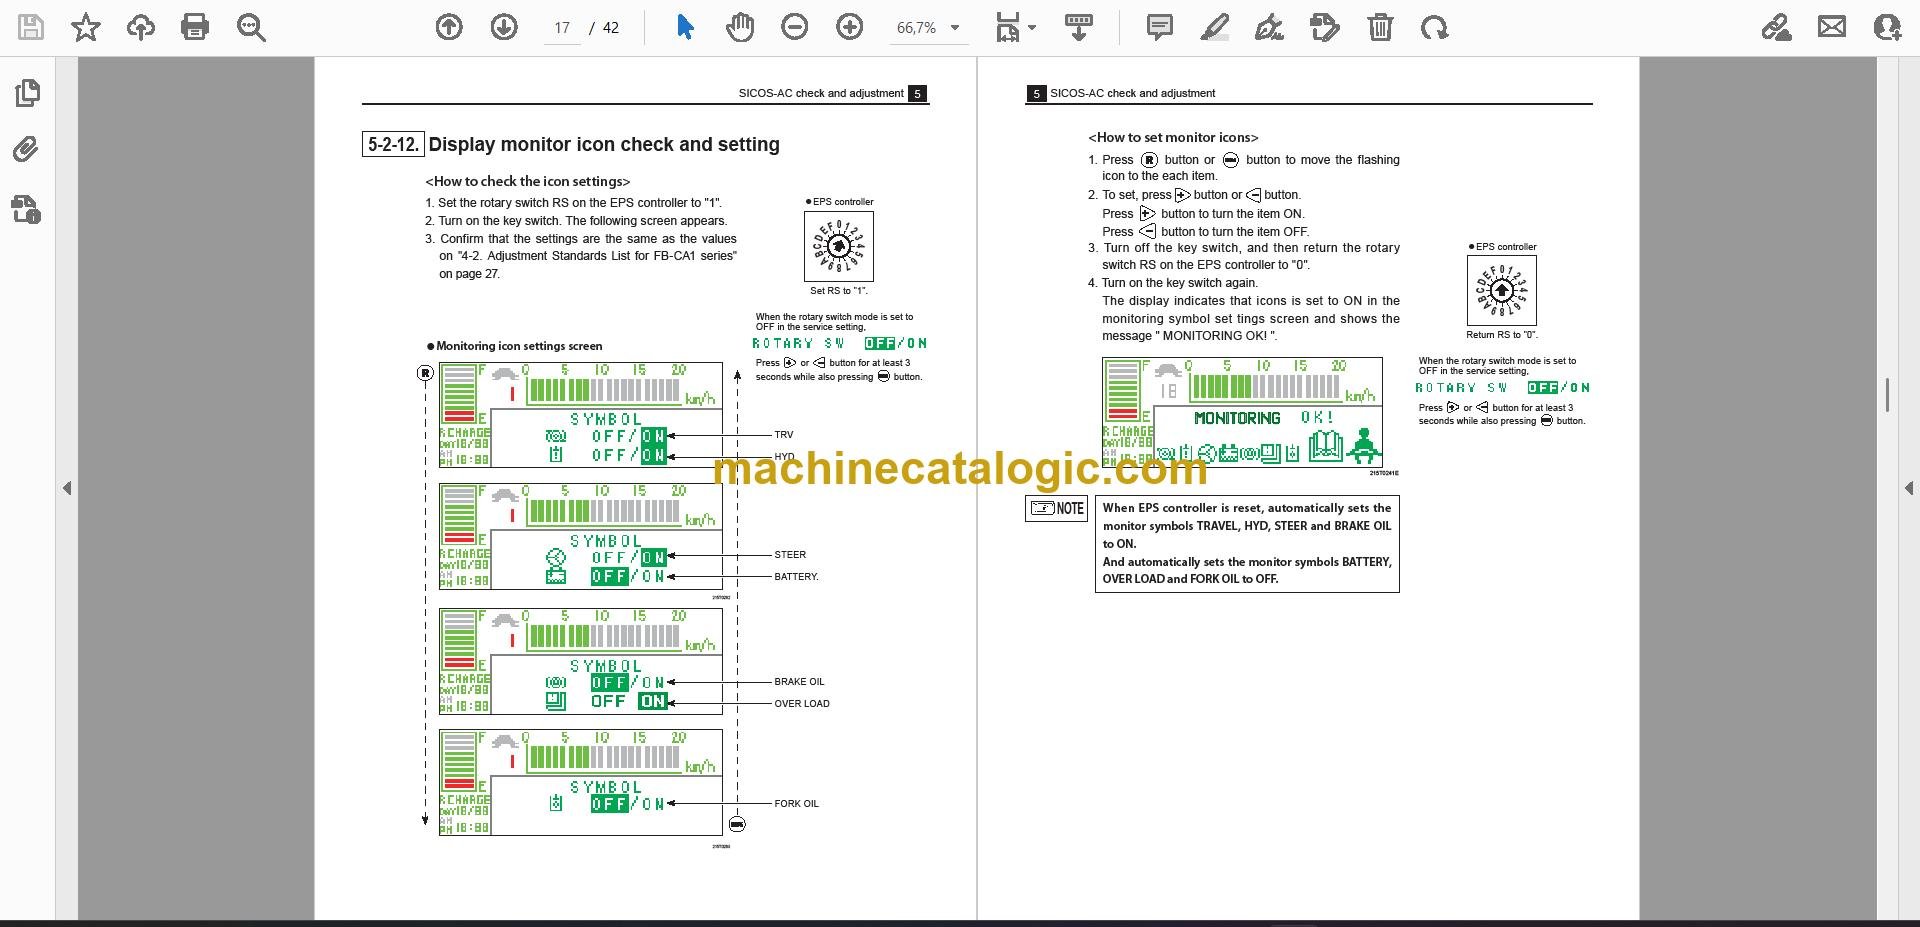
Task: Click the stamp tool icon
Action: click(1325, 27)
